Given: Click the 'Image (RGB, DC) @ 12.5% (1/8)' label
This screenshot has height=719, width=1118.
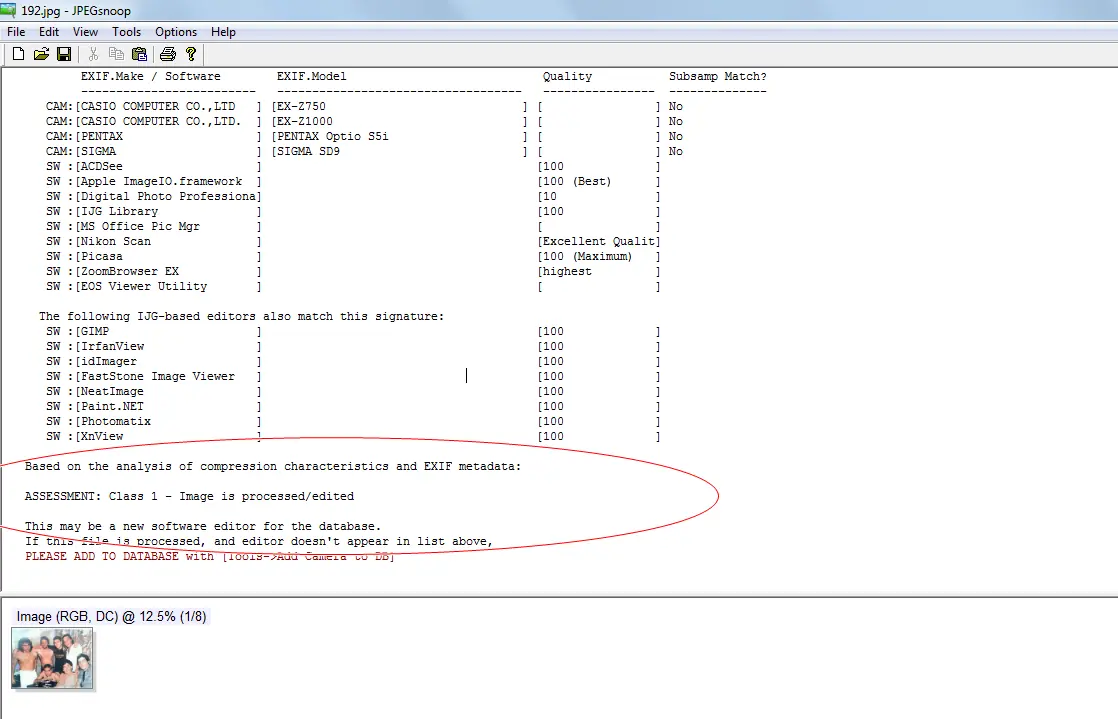Looking at the screenshot, I should point(111,616).
